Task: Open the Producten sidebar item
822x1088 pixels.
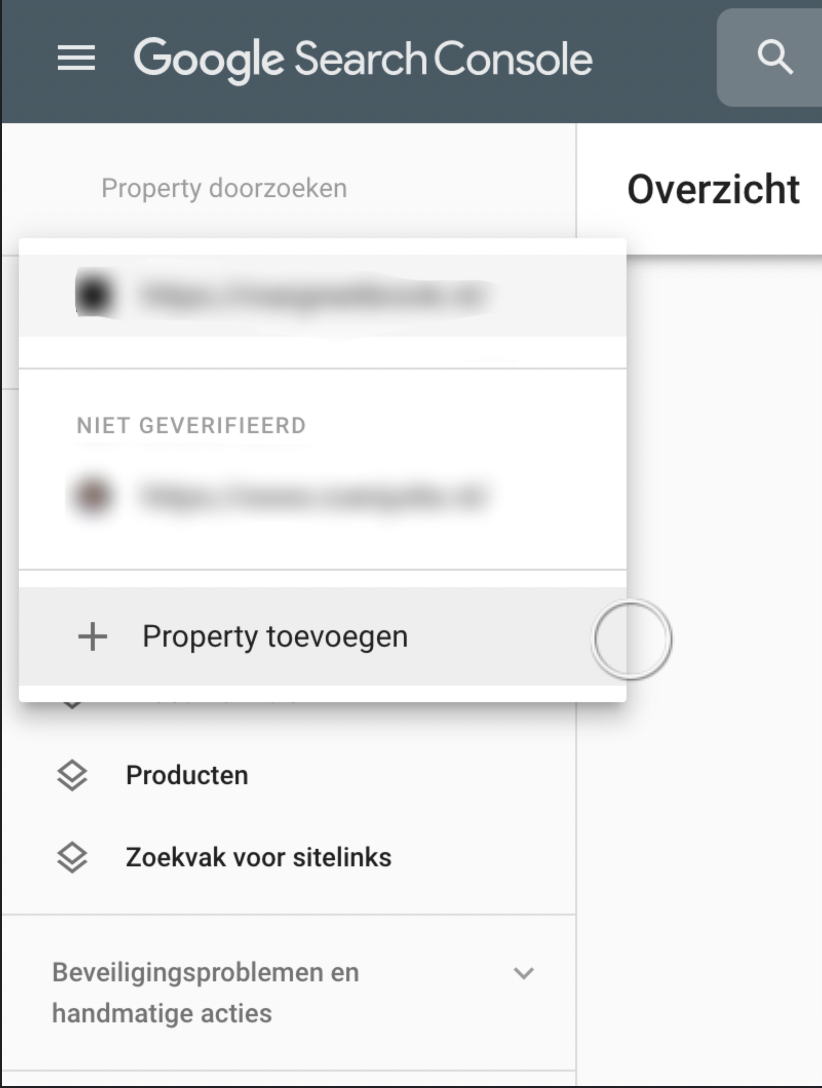Action: click(187, 775)
